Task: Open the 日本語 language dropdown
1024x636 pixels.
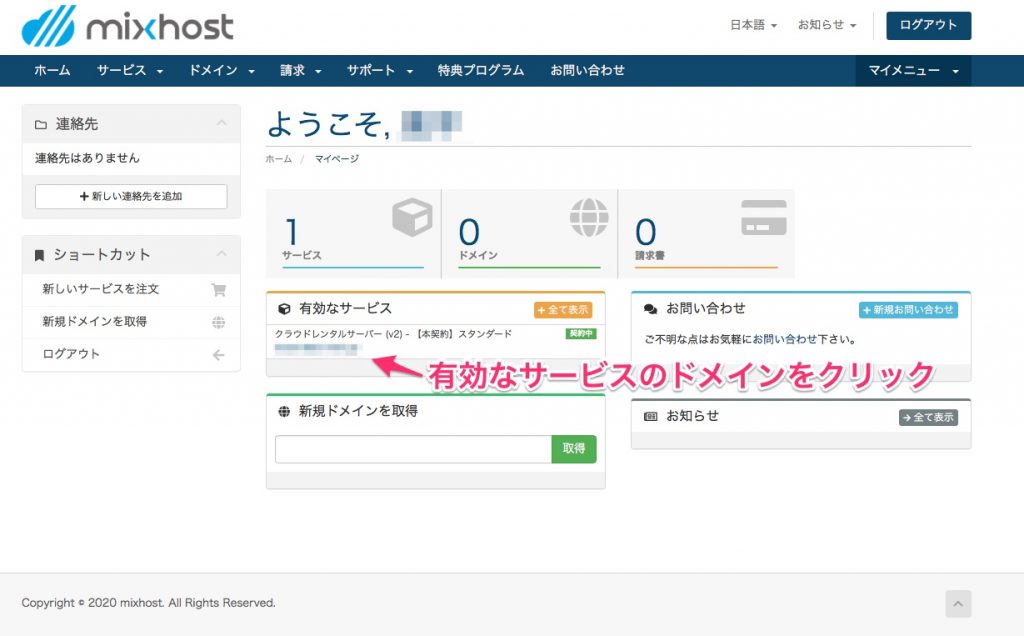Action: 753,25
